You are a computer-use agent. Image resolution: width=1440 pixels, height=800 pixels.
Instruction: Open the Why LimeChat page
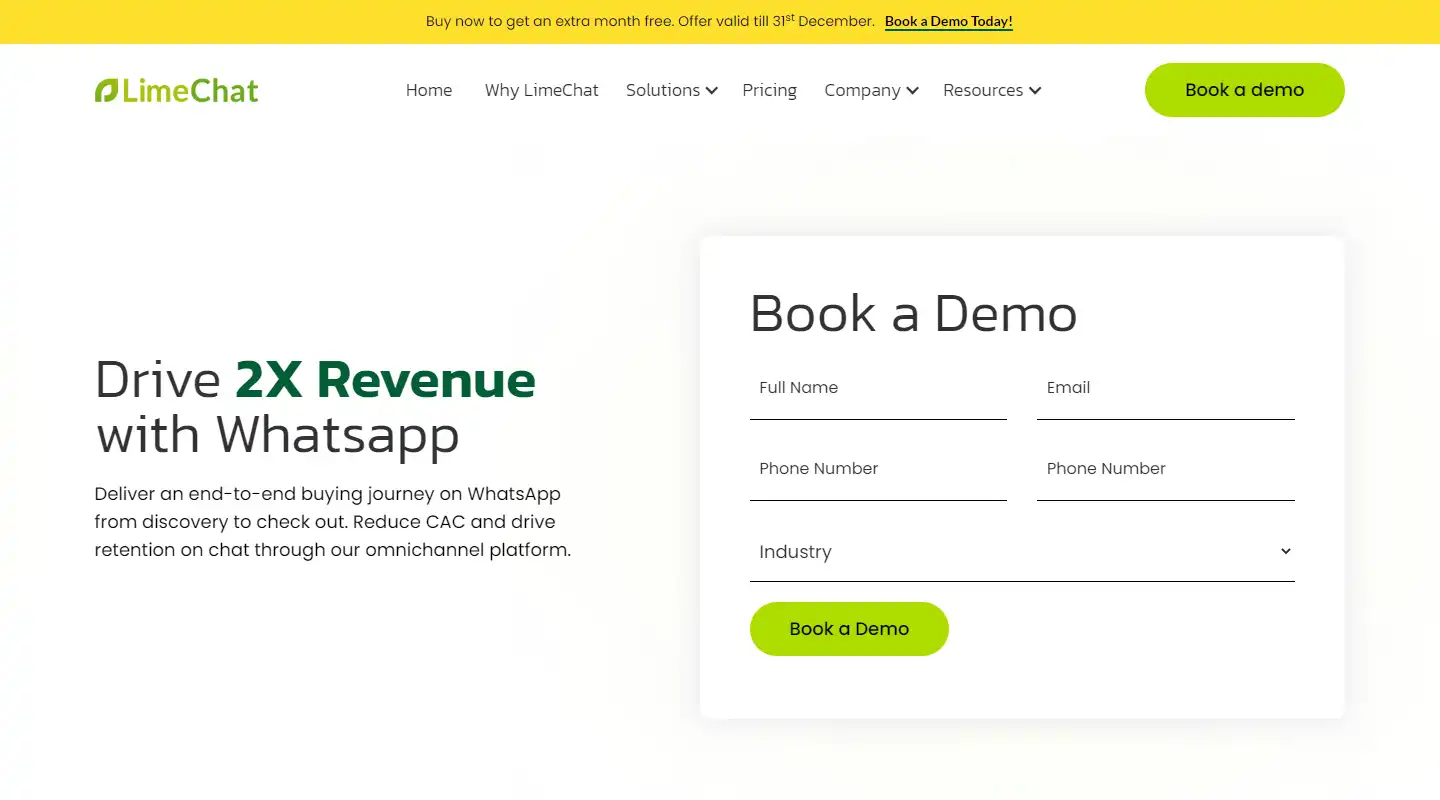coord(541,90)
